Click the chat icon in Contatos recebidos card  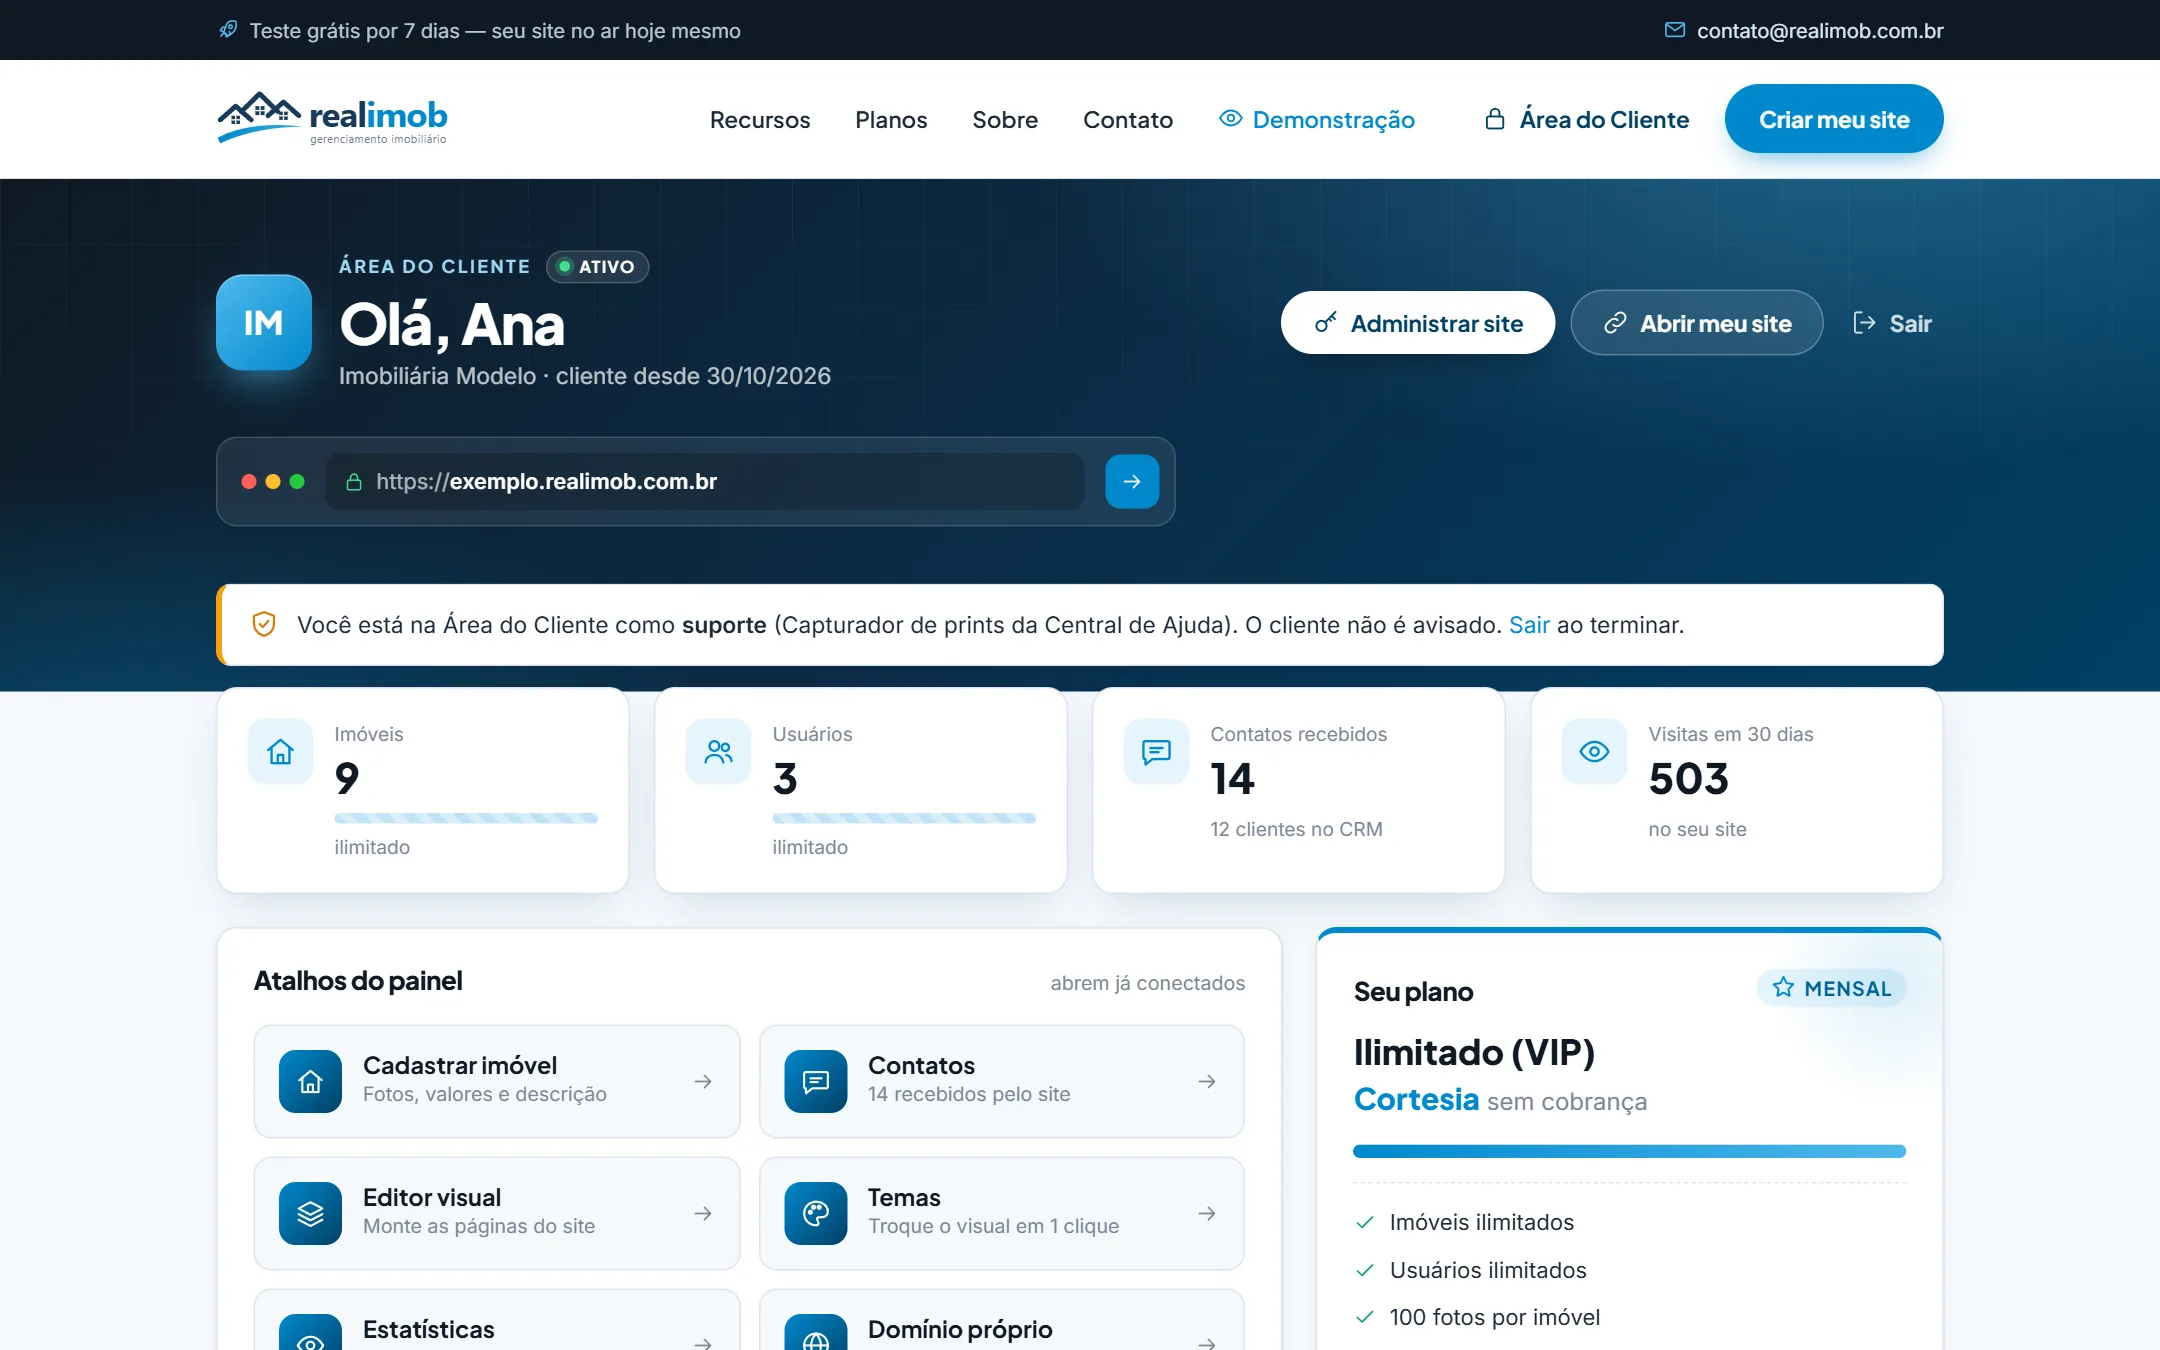pos(1157,752)
